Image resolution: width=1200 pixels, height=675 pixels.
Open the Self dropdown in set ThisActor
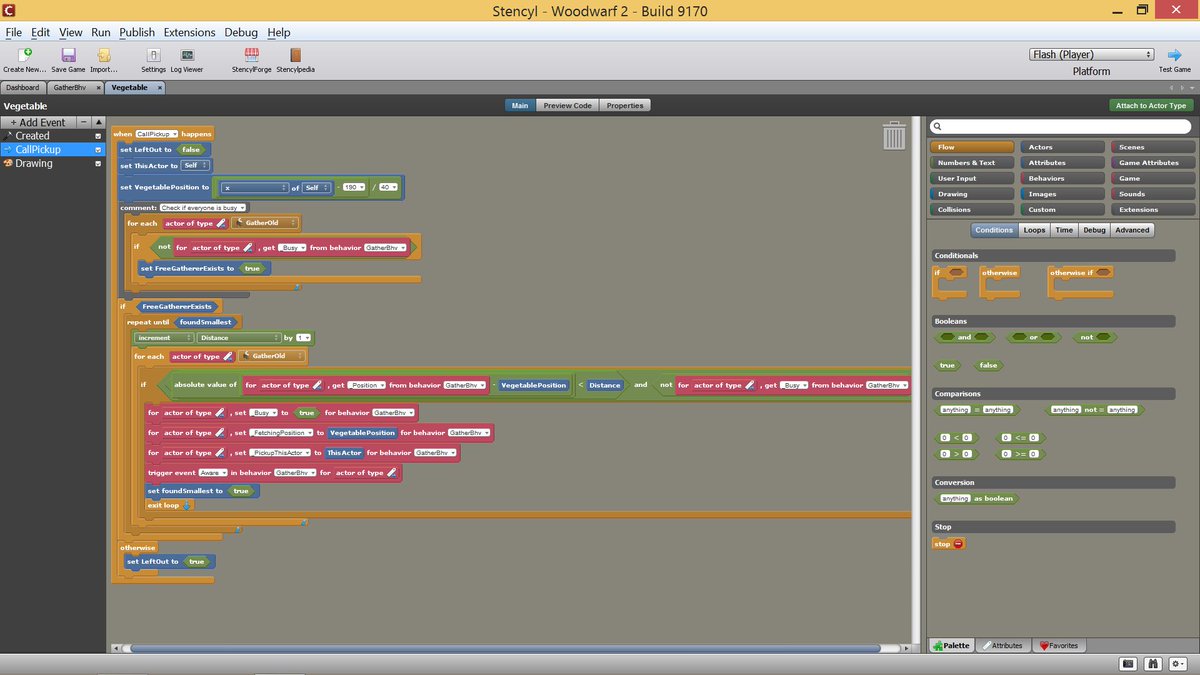pyautogui.click(x=195, y=165)
